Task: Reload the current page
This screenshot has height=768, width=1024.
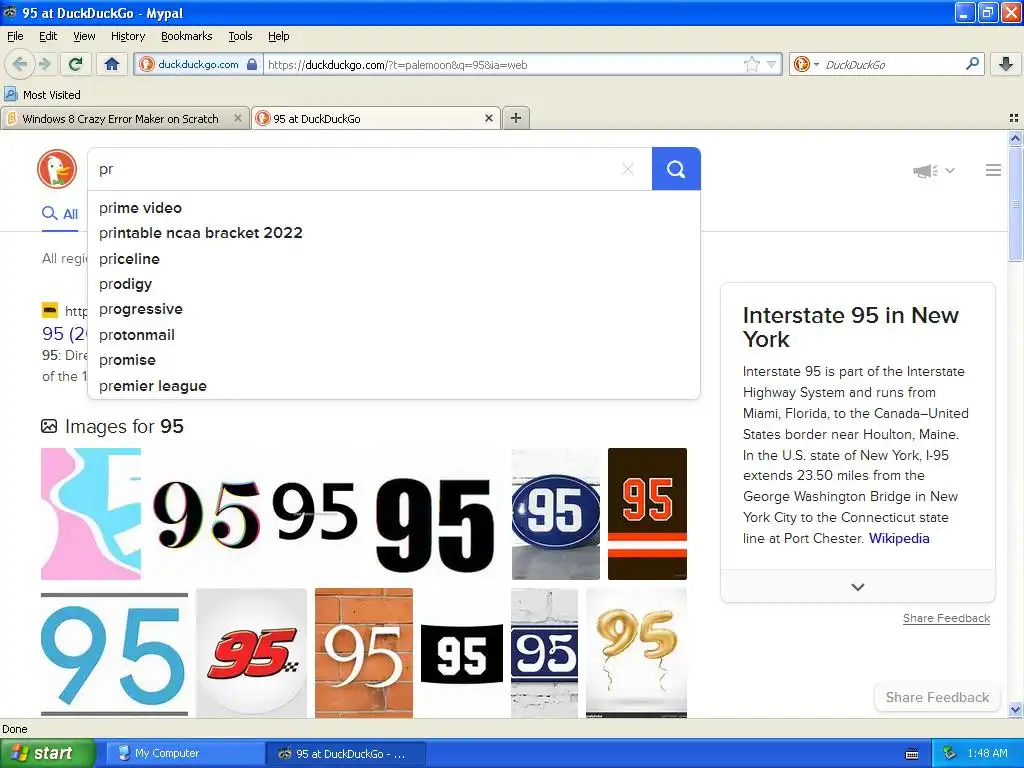Action: pos(76,64)
